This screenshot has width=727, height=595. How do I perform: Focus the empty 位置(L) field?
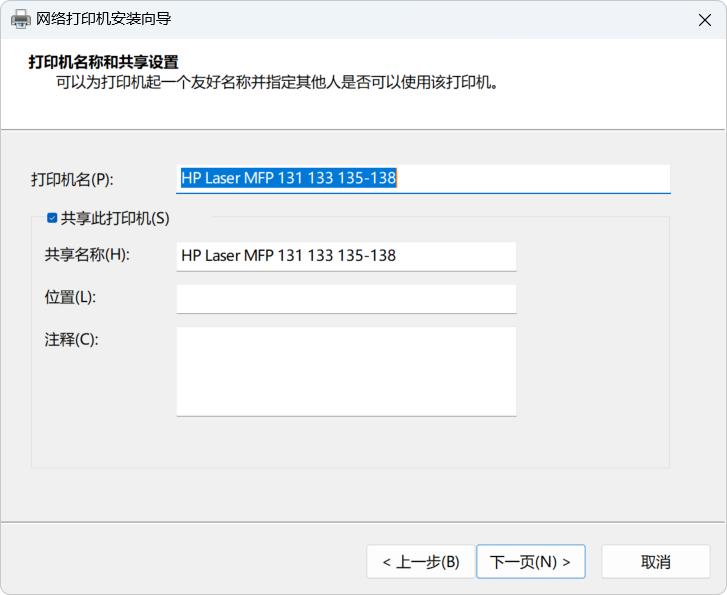pos(346,299)
